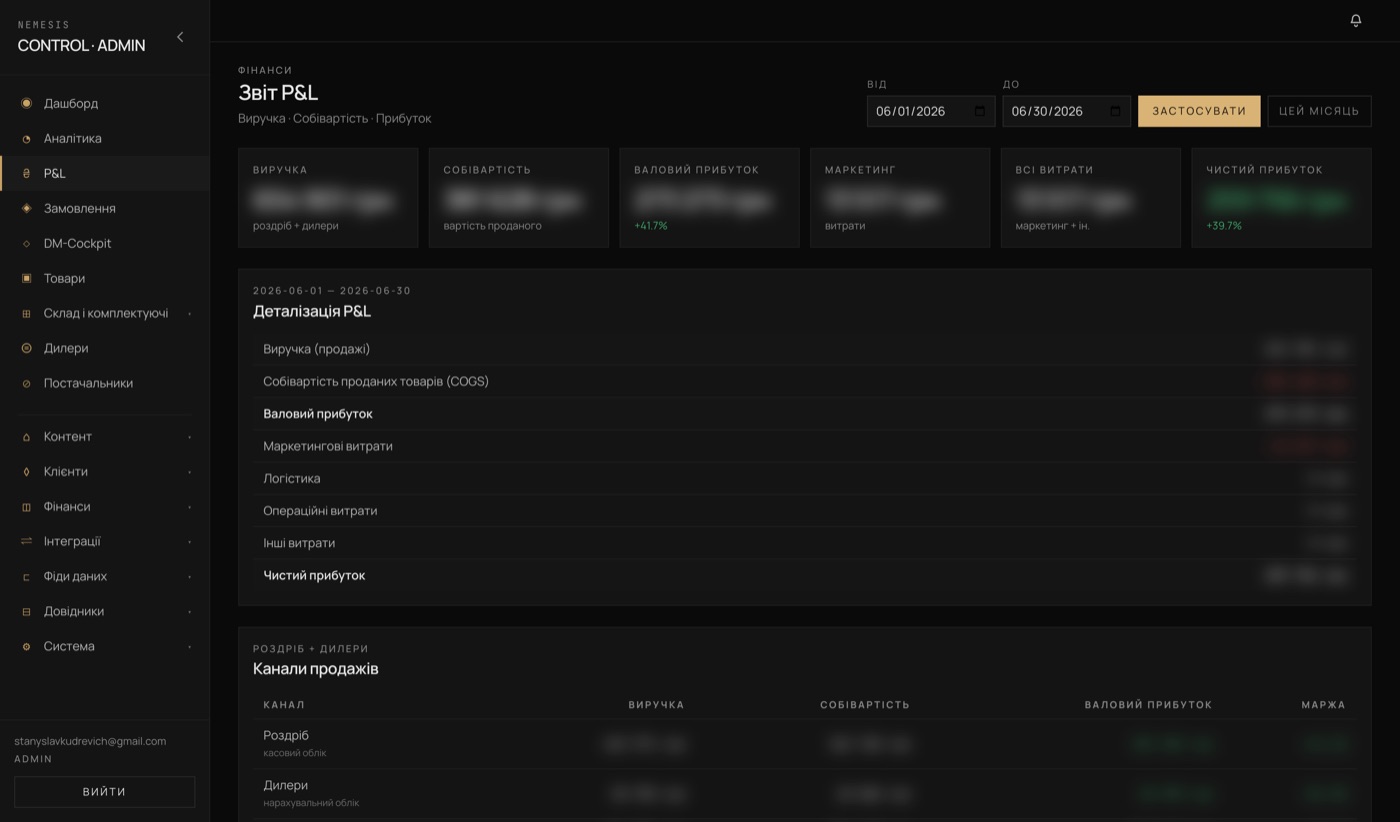1400x822 pixels.
Task: Select the P&L menu item
Action: click(105, 173)
